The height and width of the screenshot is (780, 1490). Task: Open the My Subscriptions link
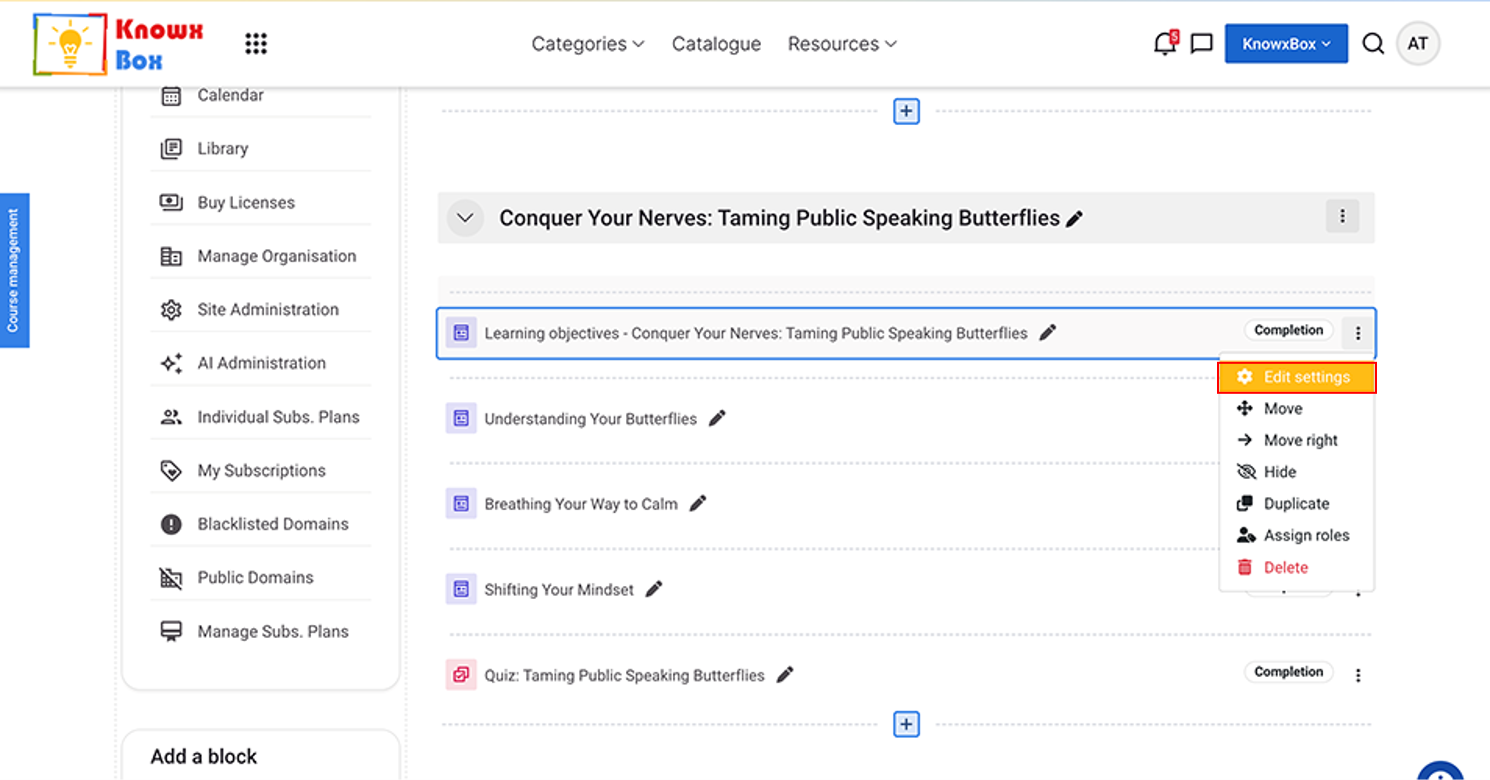[x=262, y=471]
